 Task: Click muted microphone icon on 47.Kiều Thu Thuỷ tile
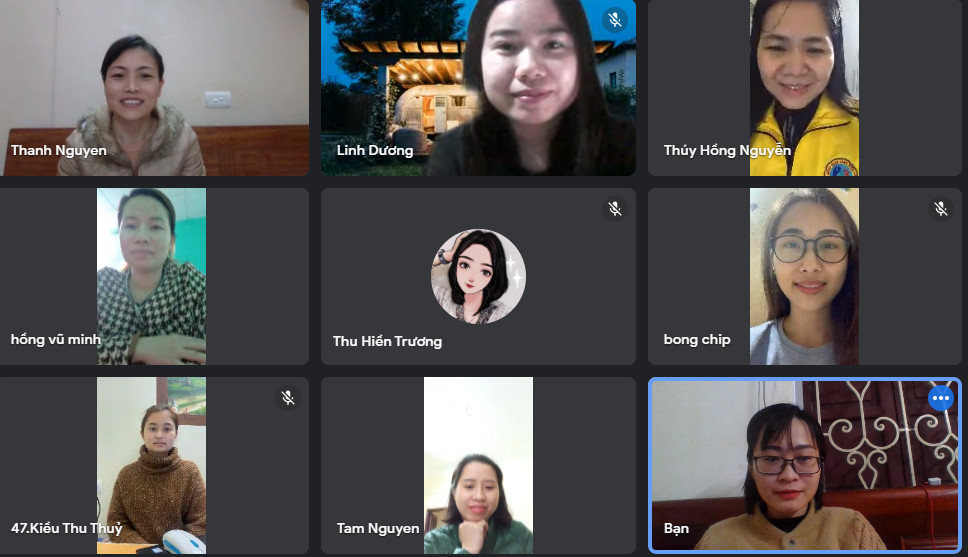pyautogui.click(x=288, y=398)
